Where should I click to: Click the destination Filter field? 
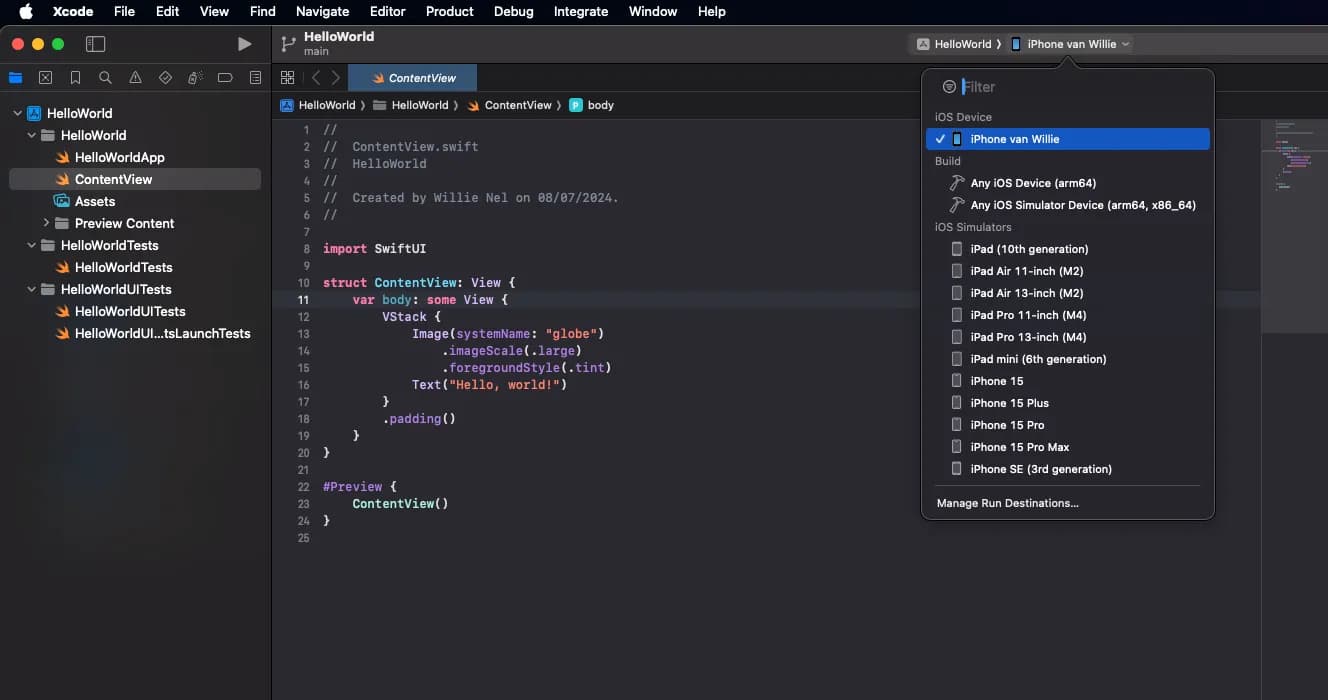pos(1080,87)
